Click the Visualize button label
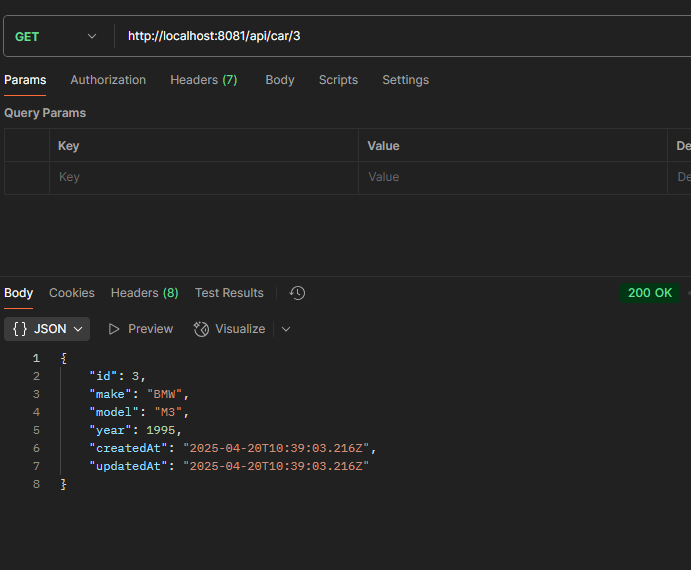This screenshot has height=570, width=691. (x=240, y=329)
